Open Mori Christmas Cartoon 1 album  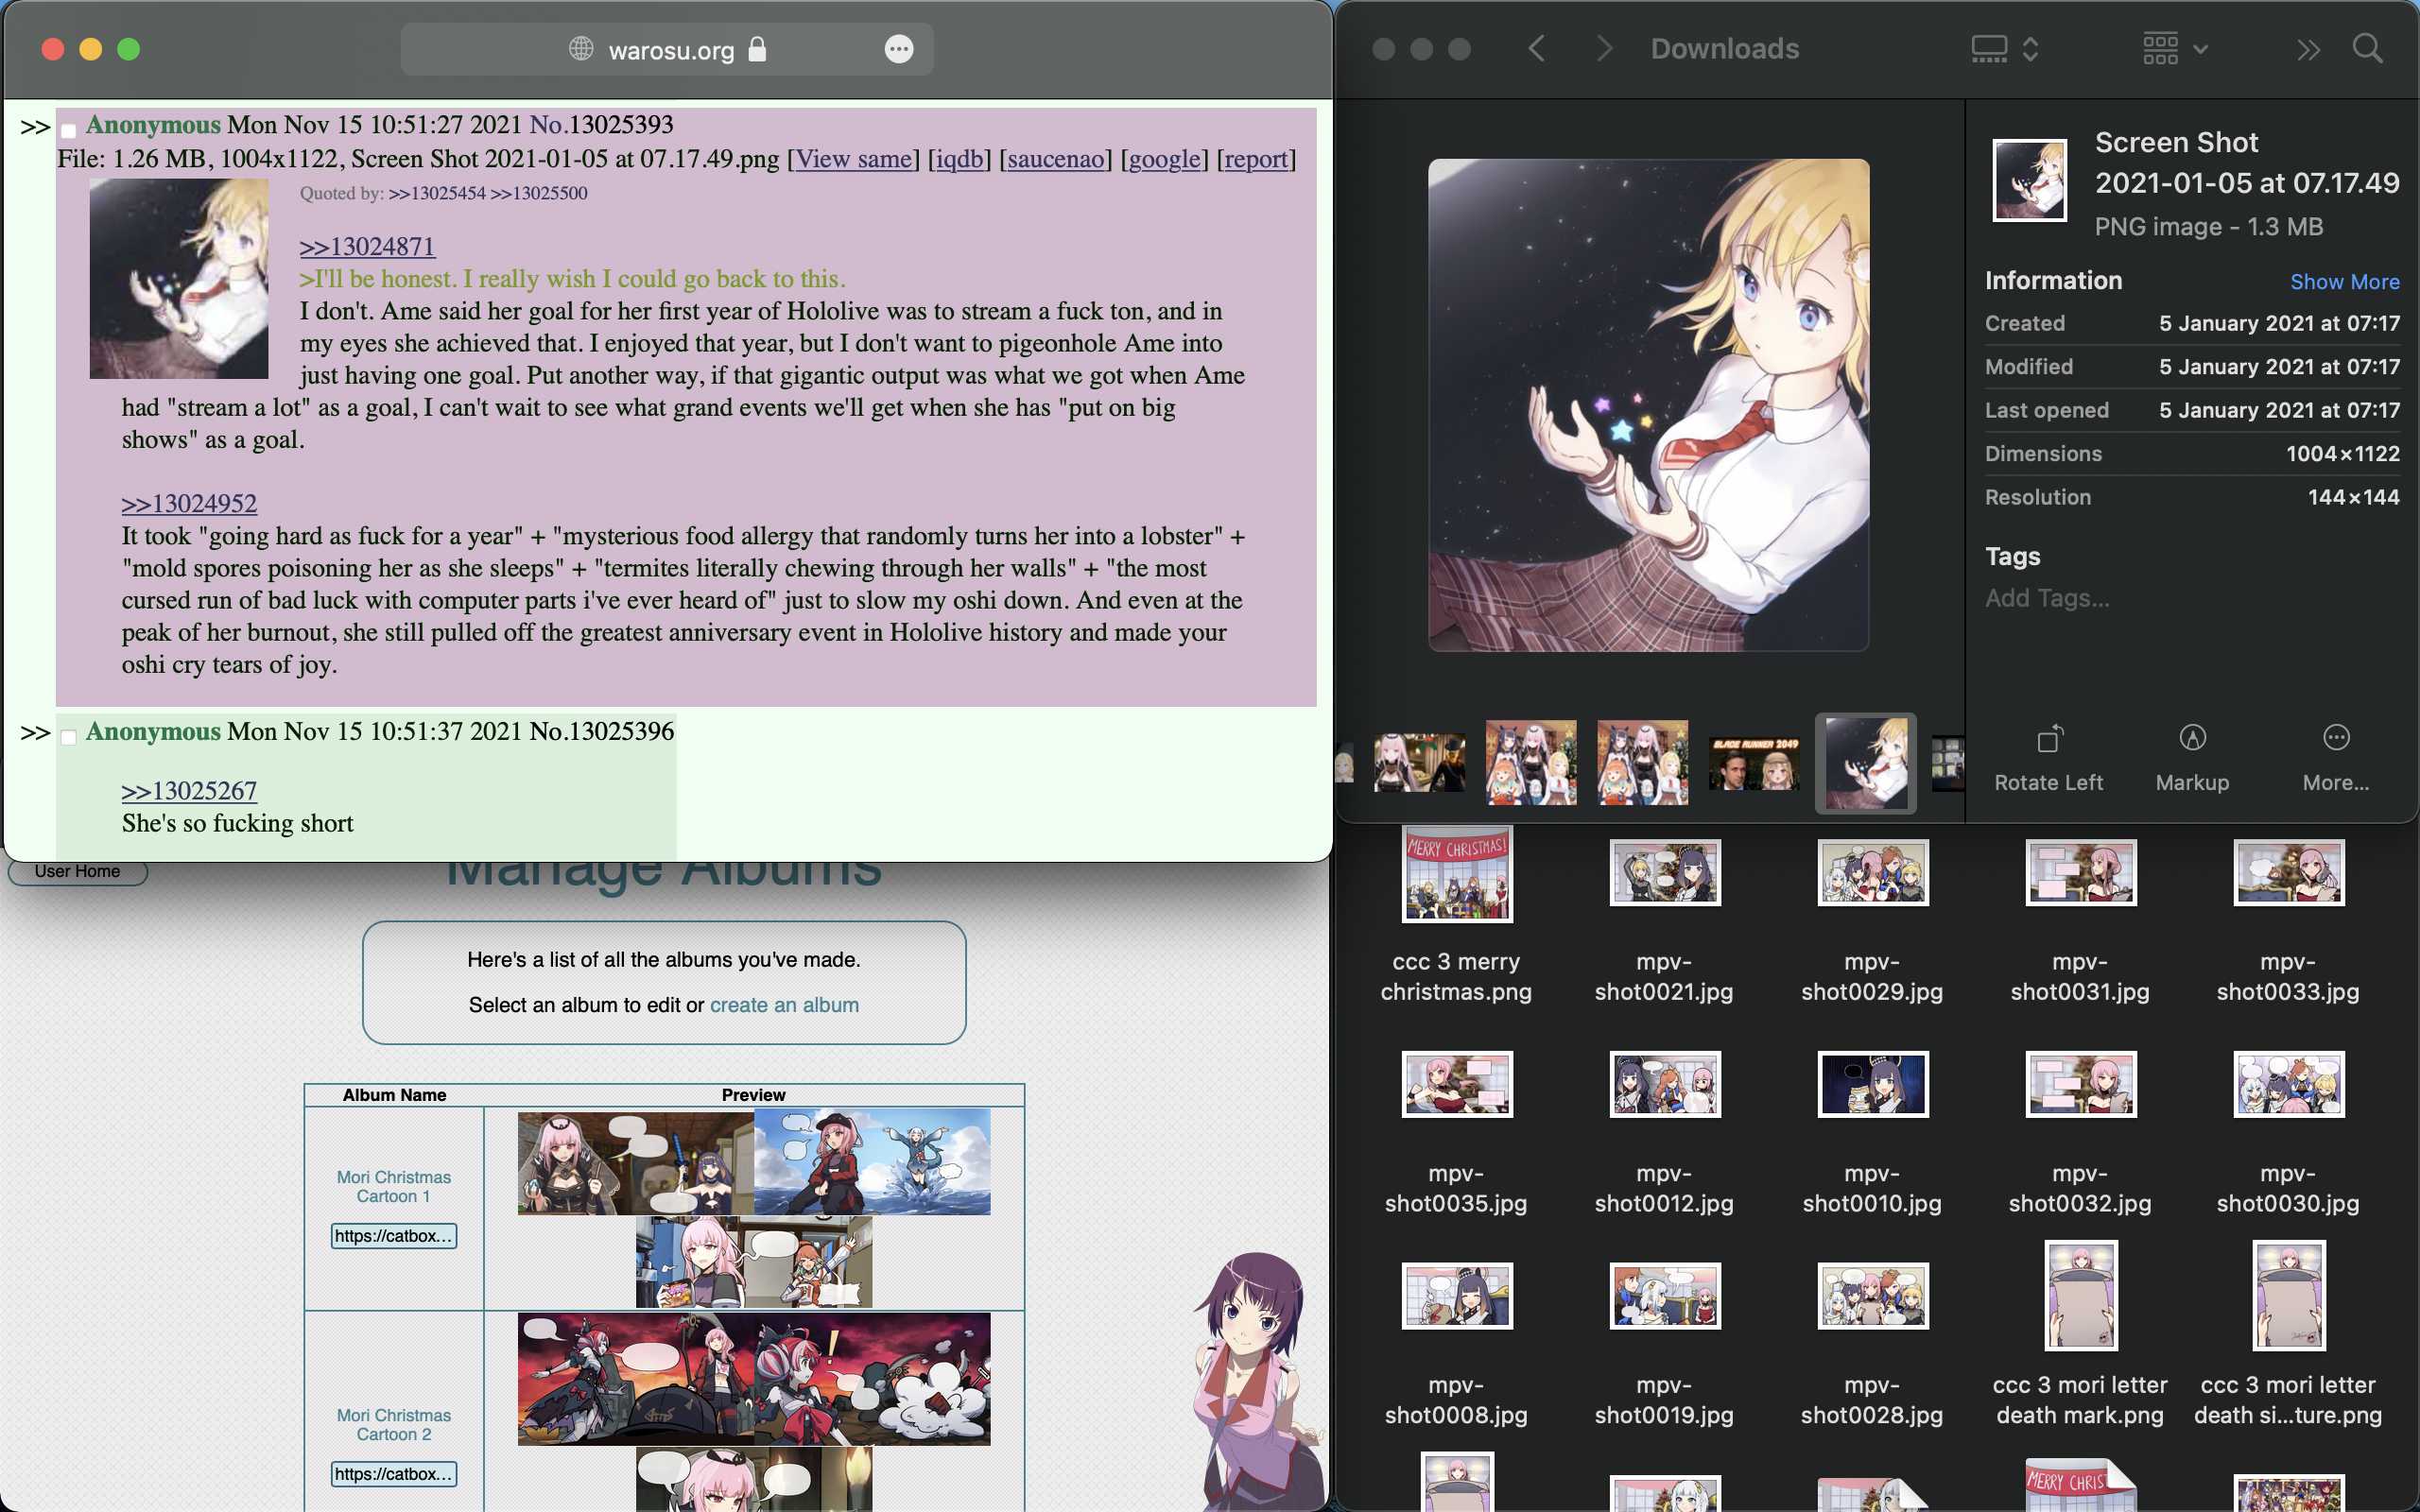(x=394, y=1187)
